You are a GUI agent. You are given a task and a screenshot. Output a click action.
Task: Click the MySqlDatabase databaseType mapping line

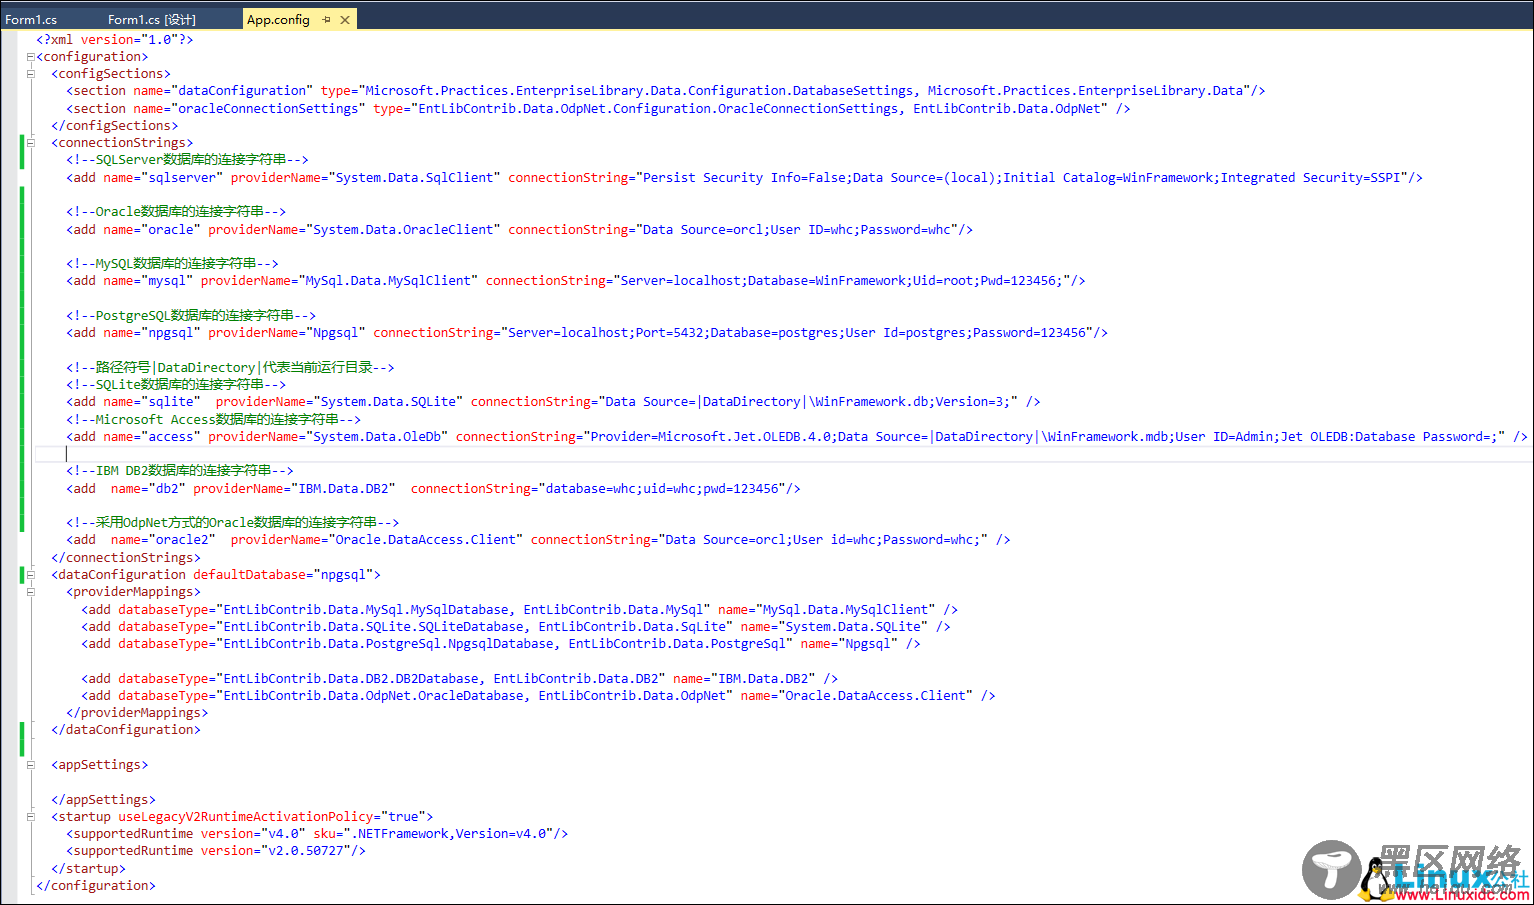(519, 610)
